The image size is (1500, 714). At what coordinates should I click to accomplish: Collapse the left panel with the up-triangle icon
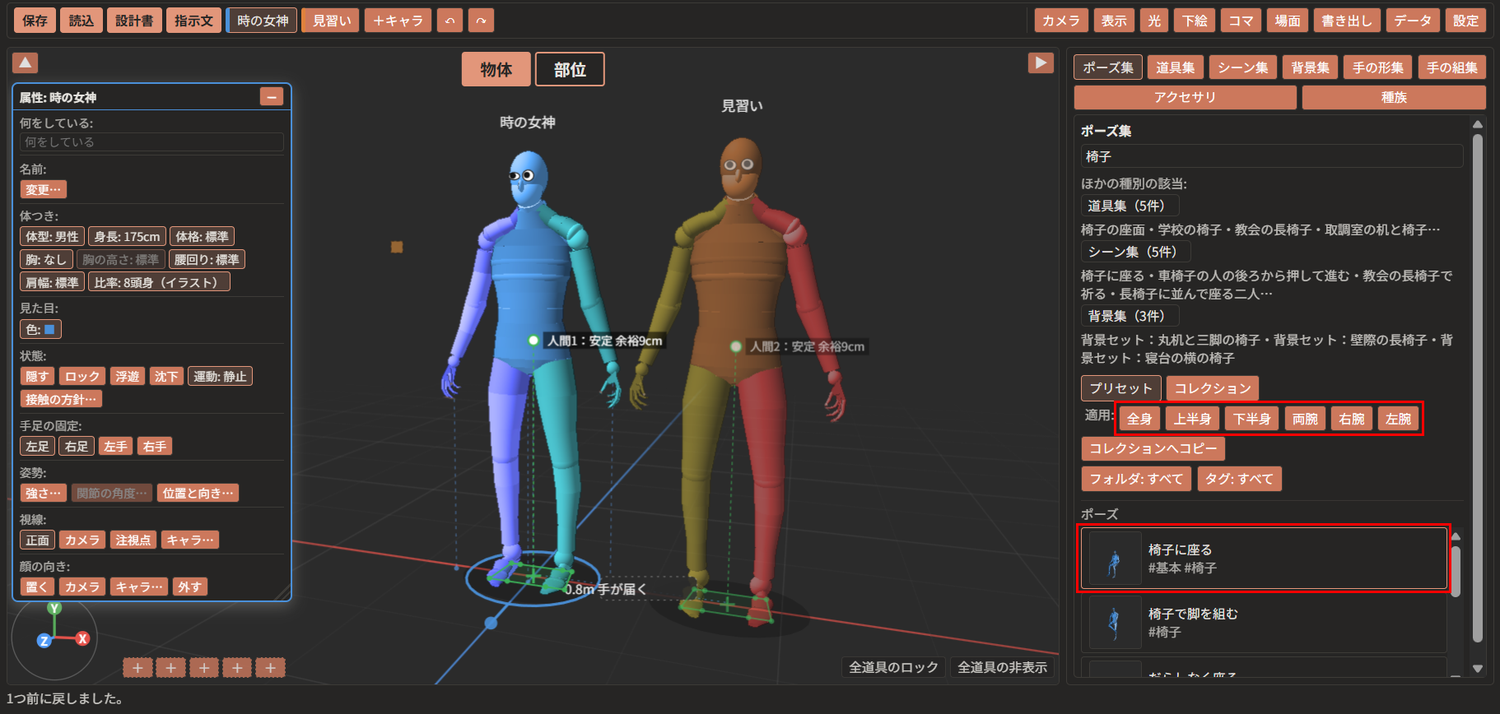(x=25, y=63)
